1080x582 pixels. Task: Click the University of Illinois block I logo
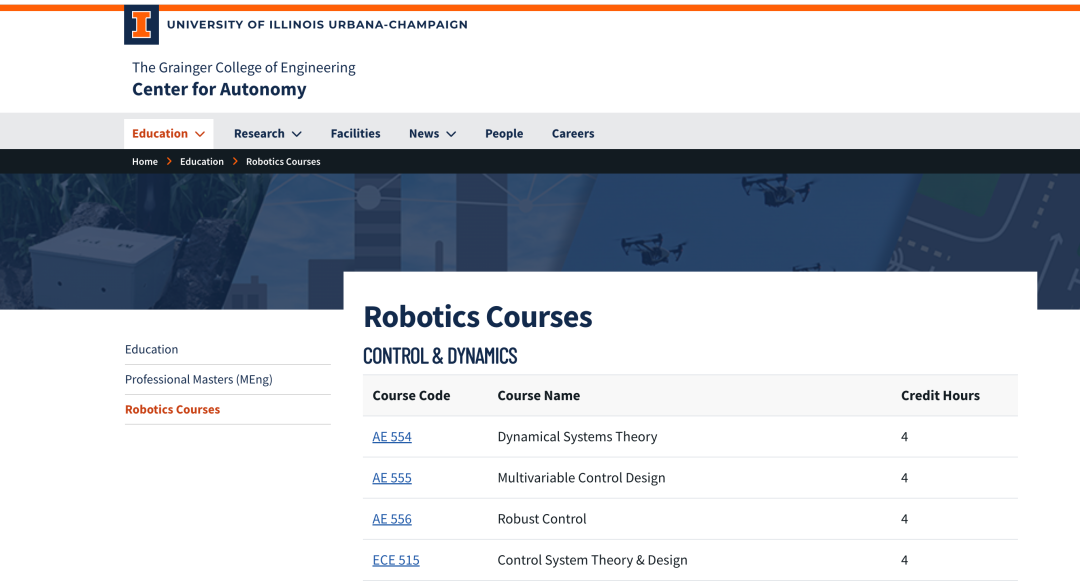click(141, 25)
